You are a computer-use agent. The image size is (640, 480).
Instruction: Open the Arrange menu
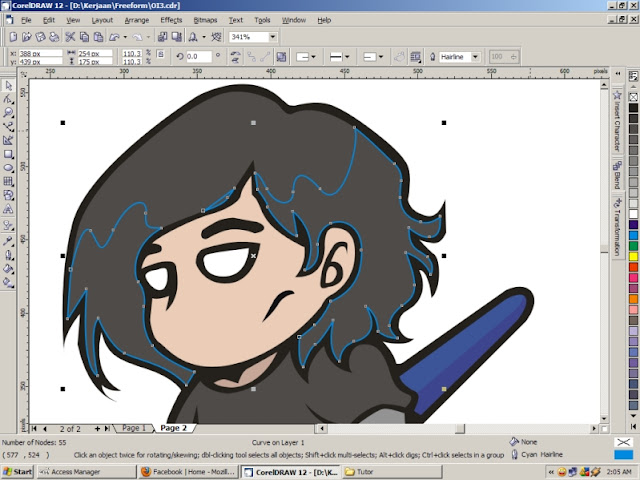pyautogui.click(x=137, y=20)
